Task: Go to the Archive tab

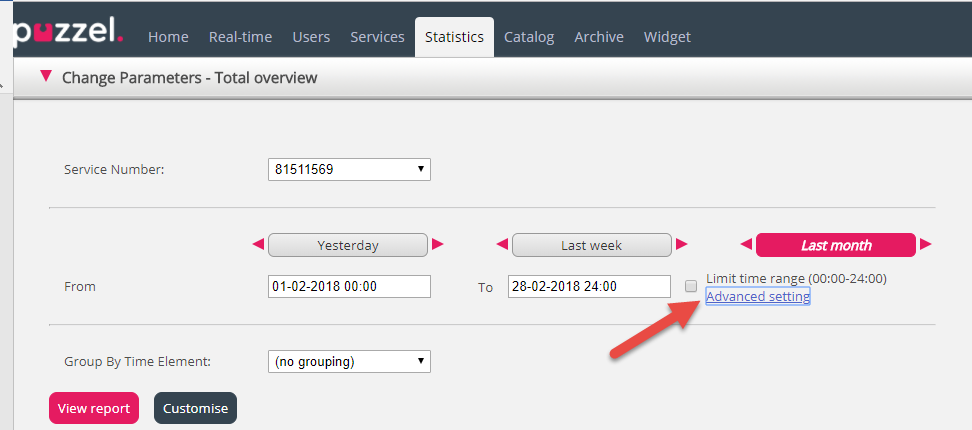Action: click(x=598, y=37)
